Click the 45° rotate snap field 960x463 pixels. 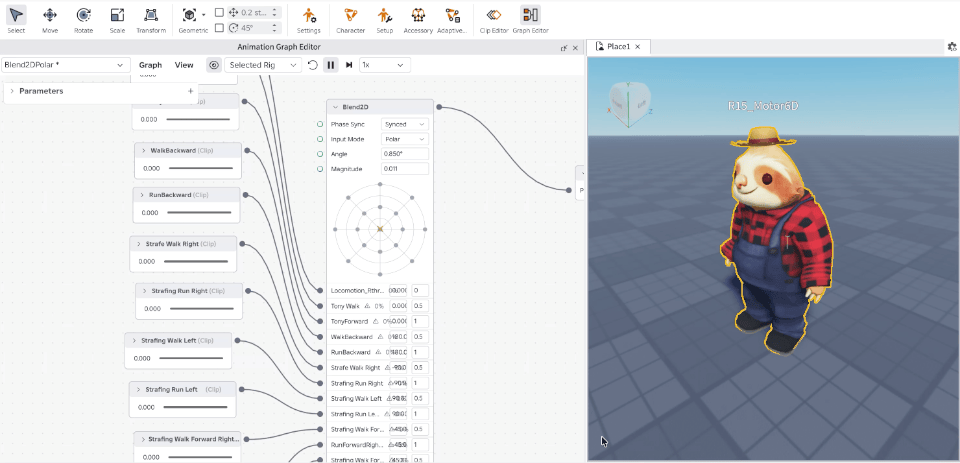(x=253, y=28)
